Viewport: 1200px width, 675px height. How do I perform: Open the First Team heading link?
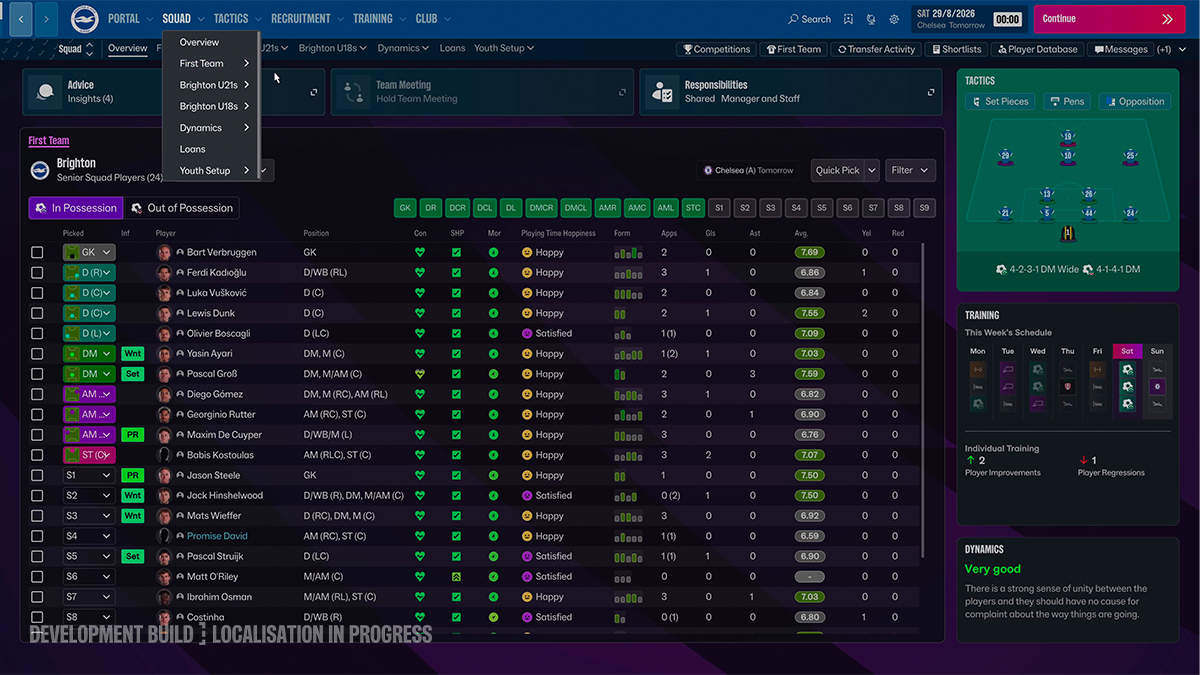(x=49, y=141)
